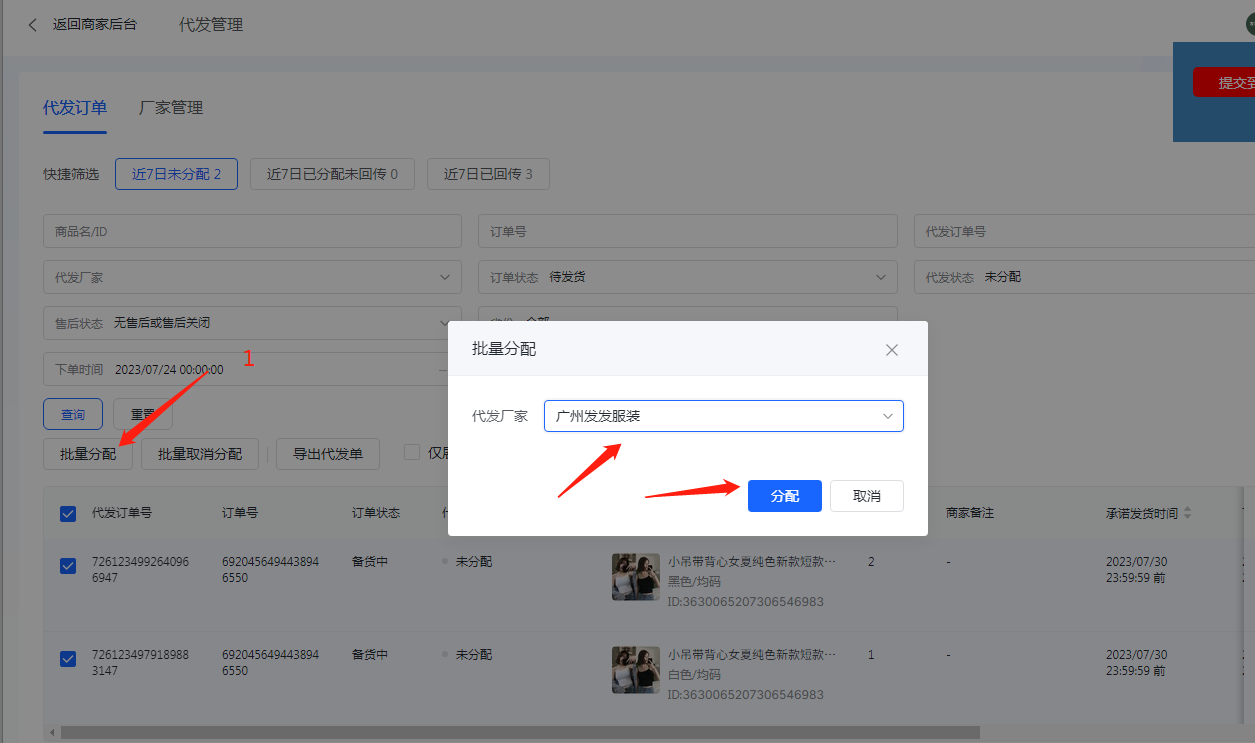1255x743 pixels.
Task: Sort by the 承诺发货时间 column arrows
Action: 1188,513
